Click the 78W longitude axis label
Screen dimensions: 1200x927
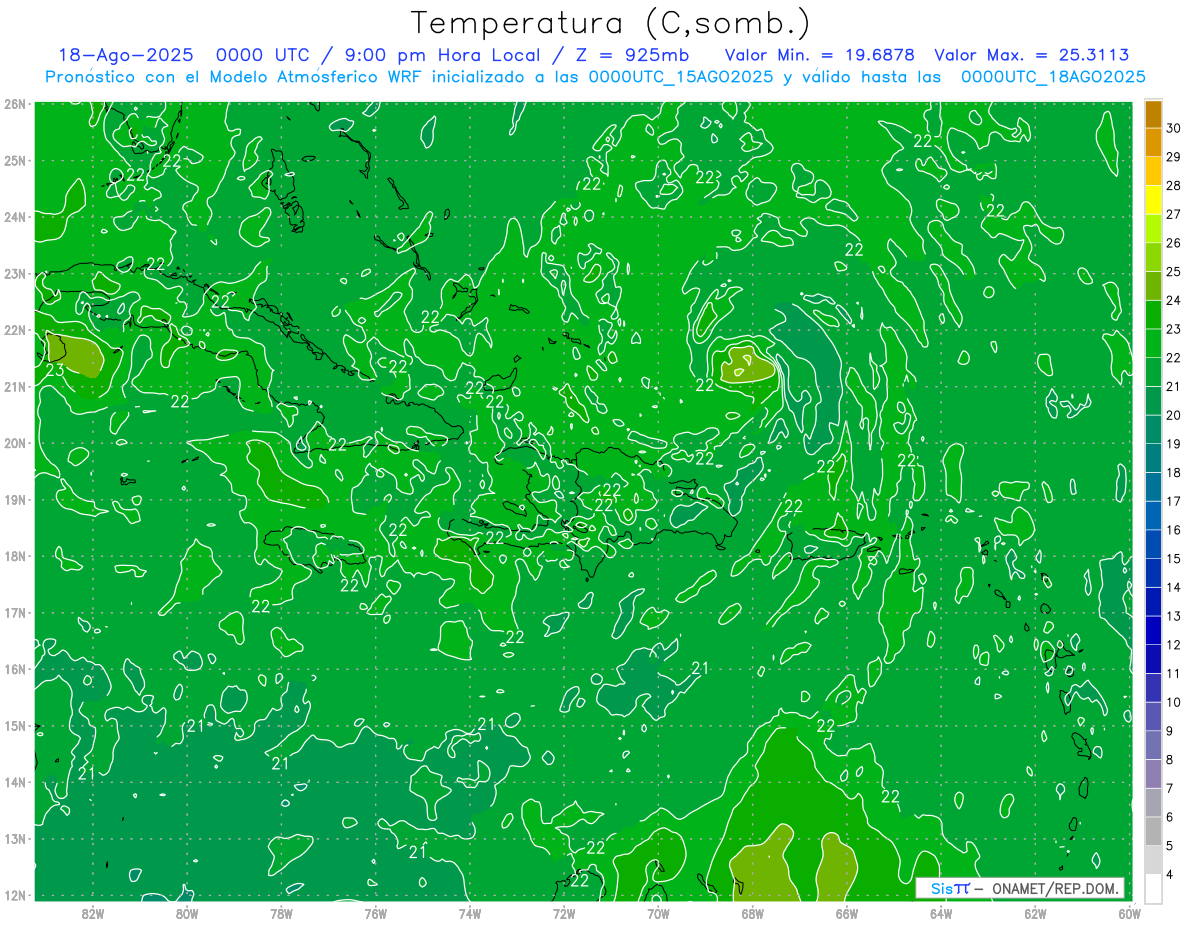(x=281, y=912)
